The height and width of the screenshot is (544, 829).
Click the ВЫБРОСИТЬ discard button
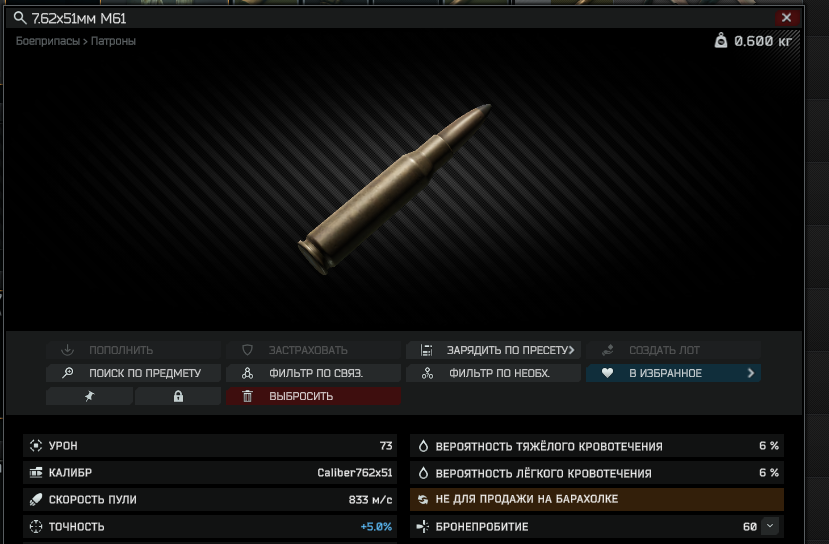[314, 396]
